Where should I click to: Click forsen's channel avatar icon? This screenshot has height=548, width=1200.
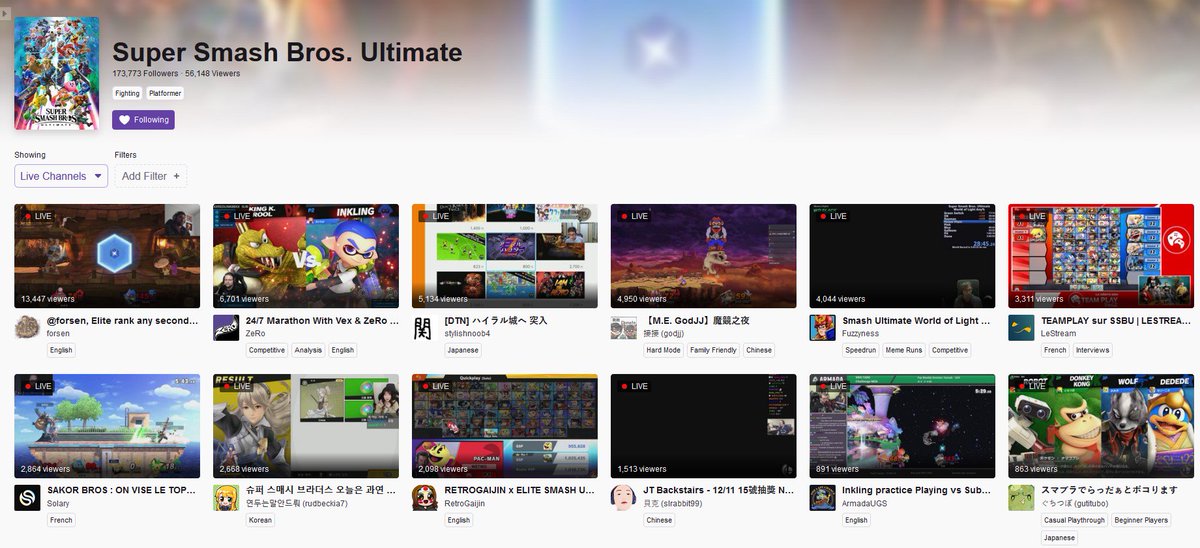(x=27, y=328)
